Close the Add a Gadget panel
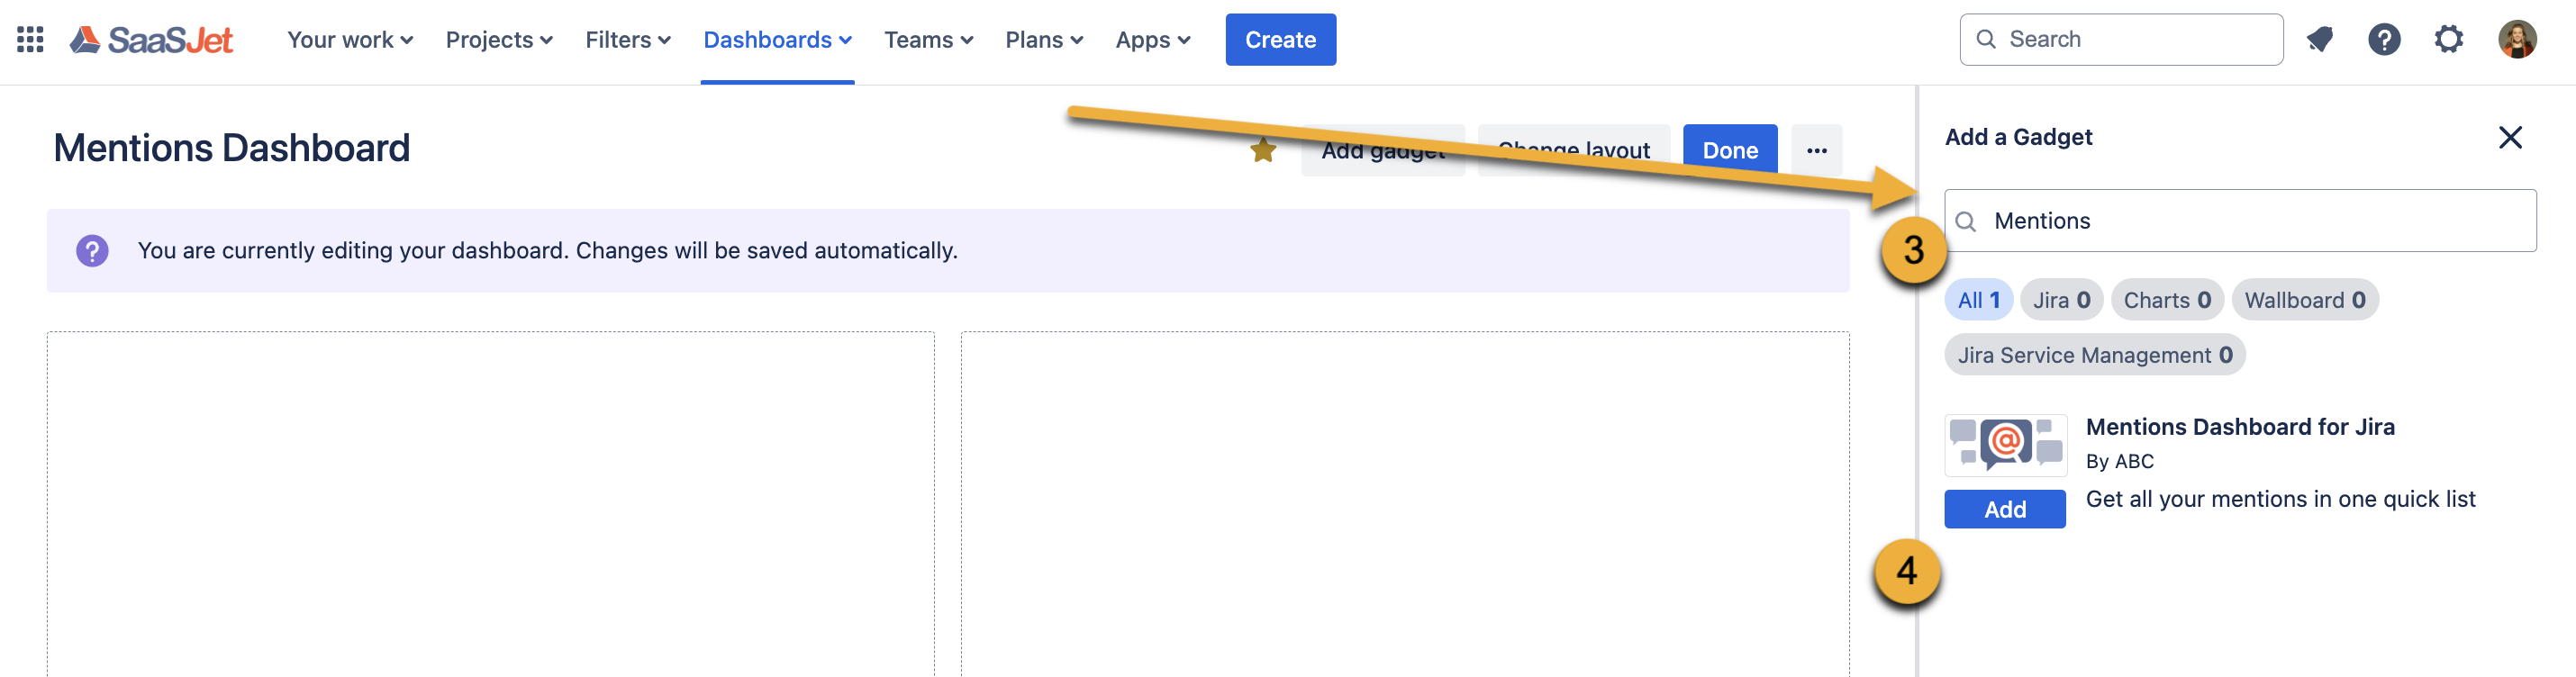The width and height of the screenshot is (2576, 677). [2509, 137]
